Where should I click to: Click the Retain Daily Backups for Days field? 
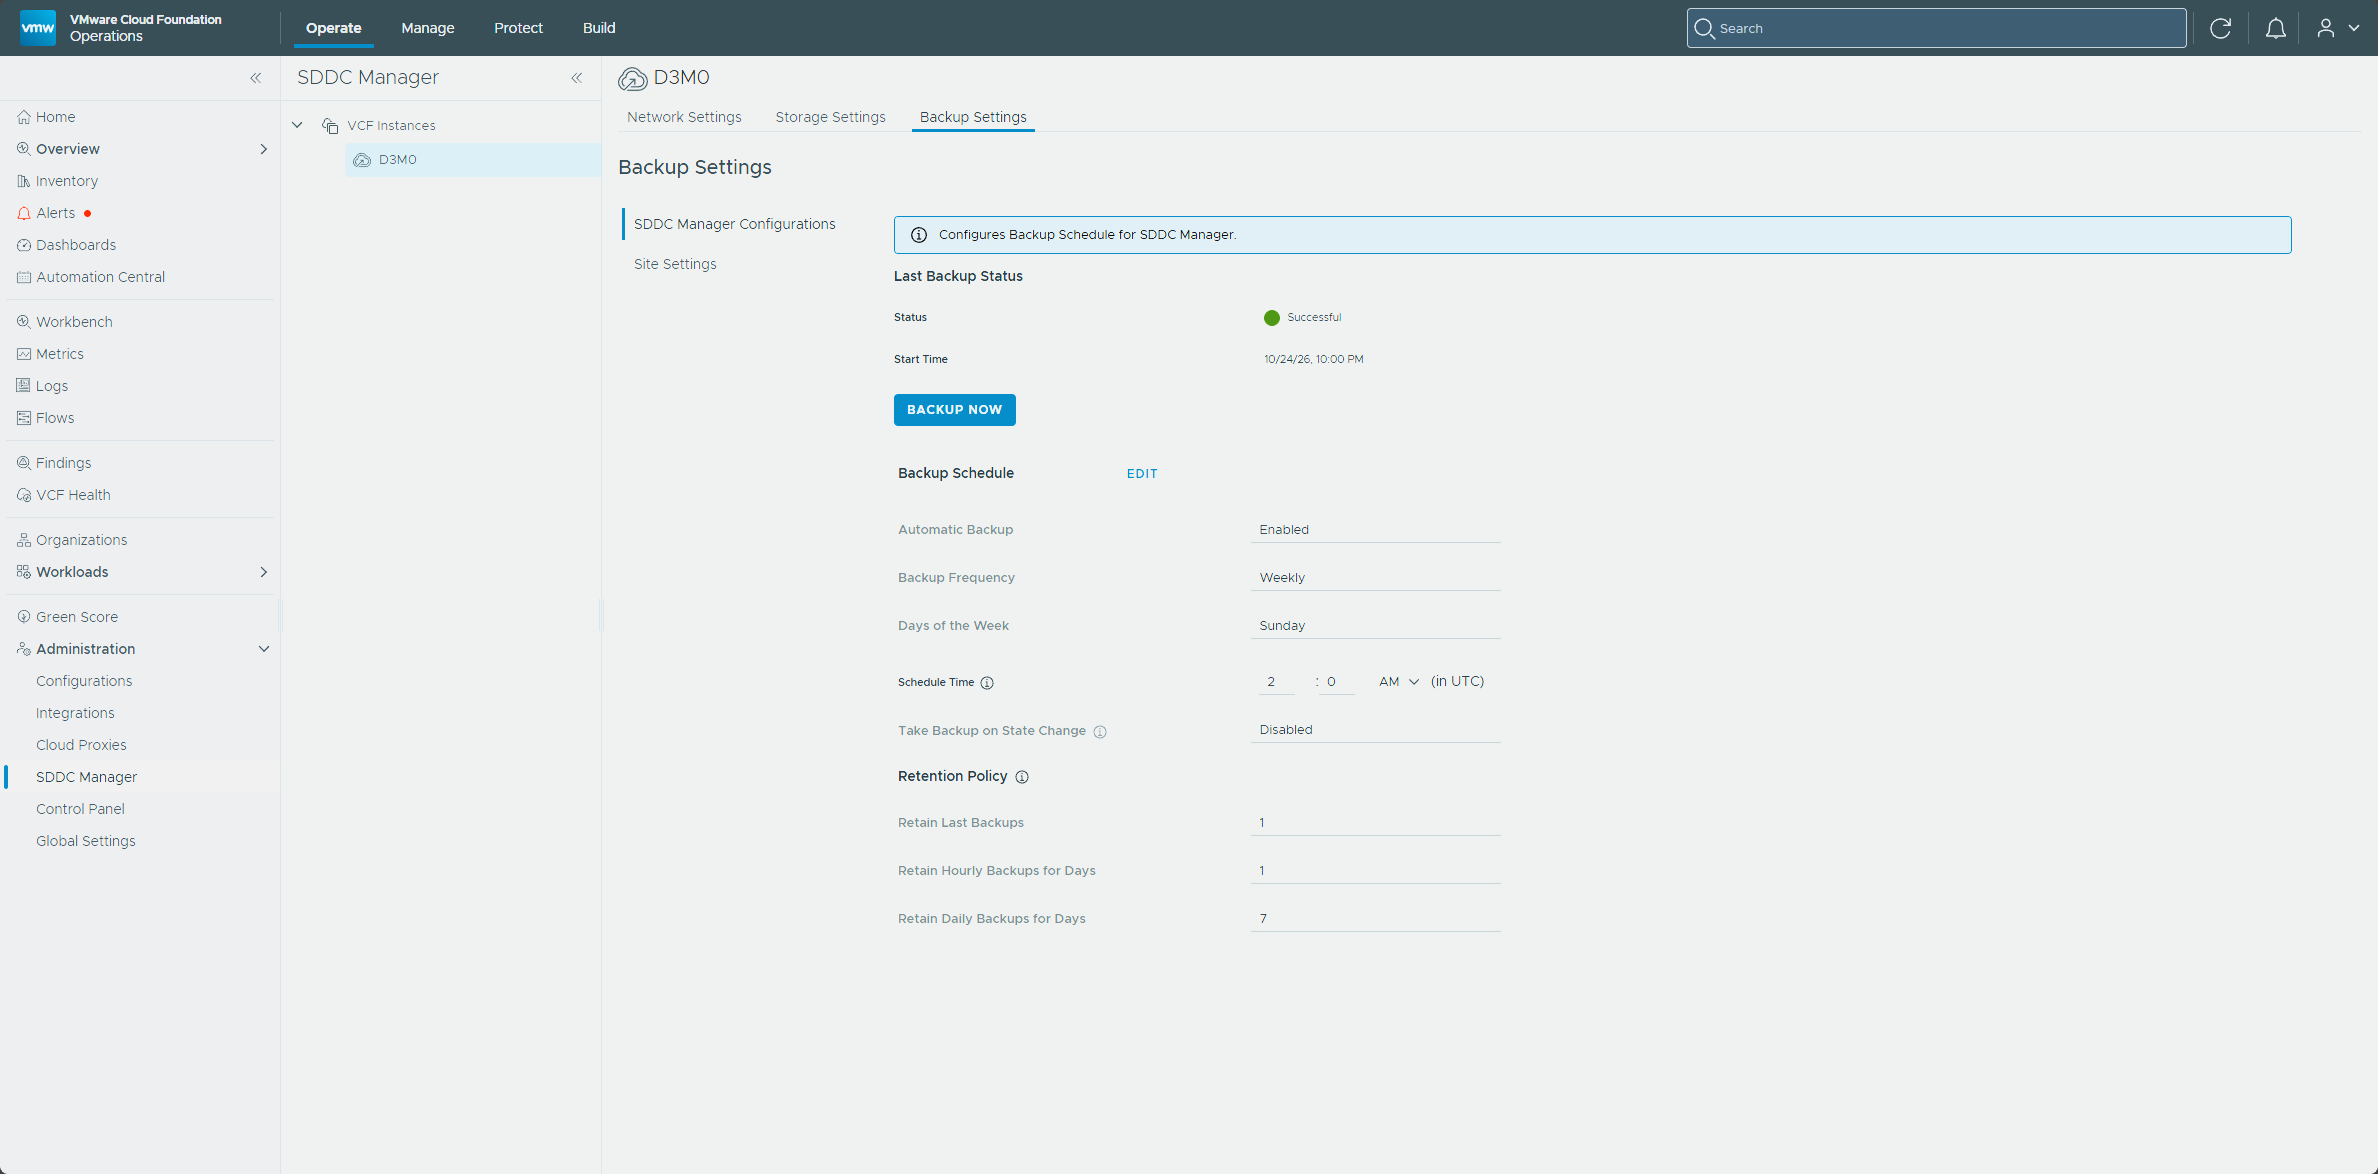pyautogui.click(x=1375, y=919)
